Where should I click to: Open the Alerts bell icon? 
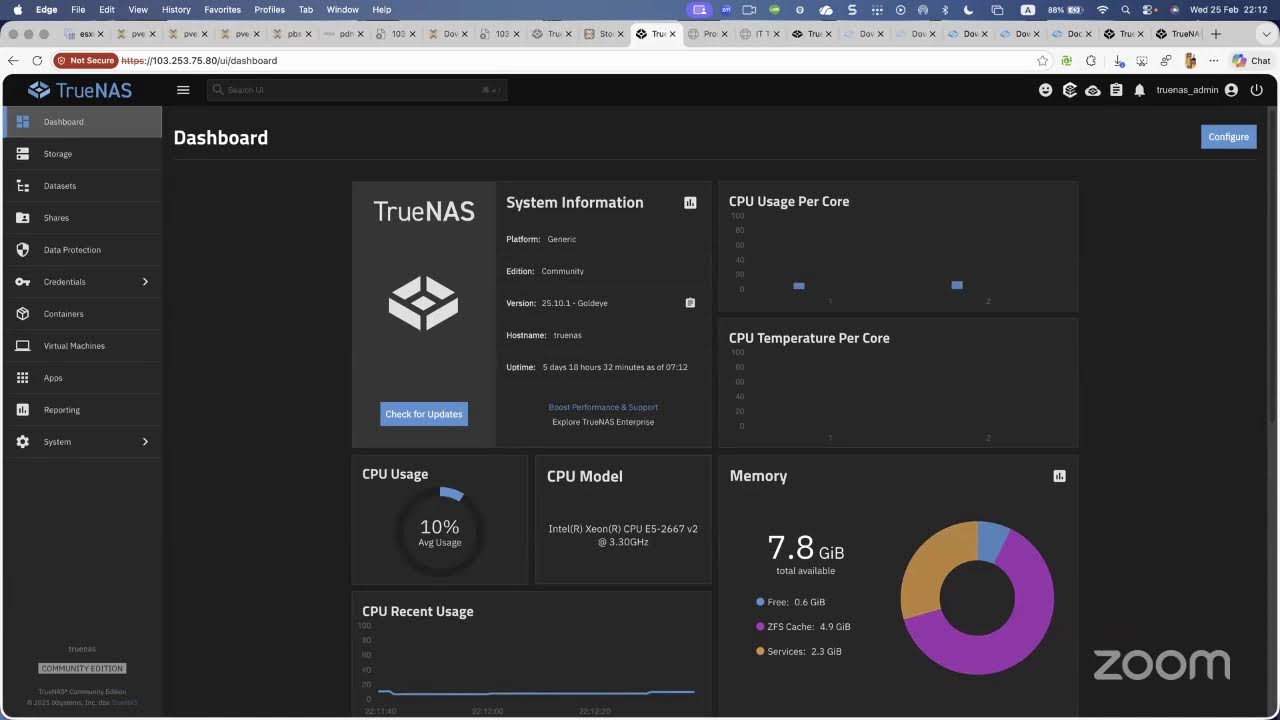1140,90
